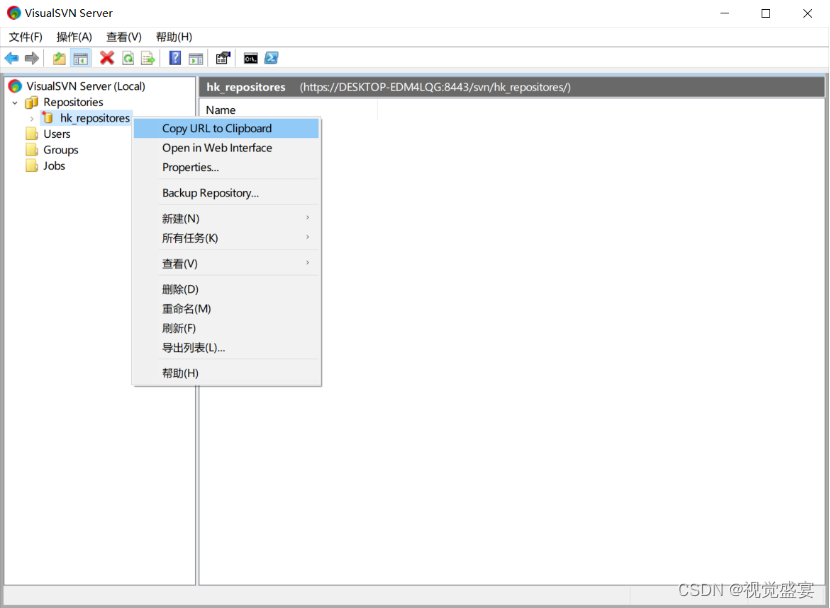Choose Copy URL to Clipboard
Image resolution: width=830 pixels, height=608 pixels.
point(227,129)
